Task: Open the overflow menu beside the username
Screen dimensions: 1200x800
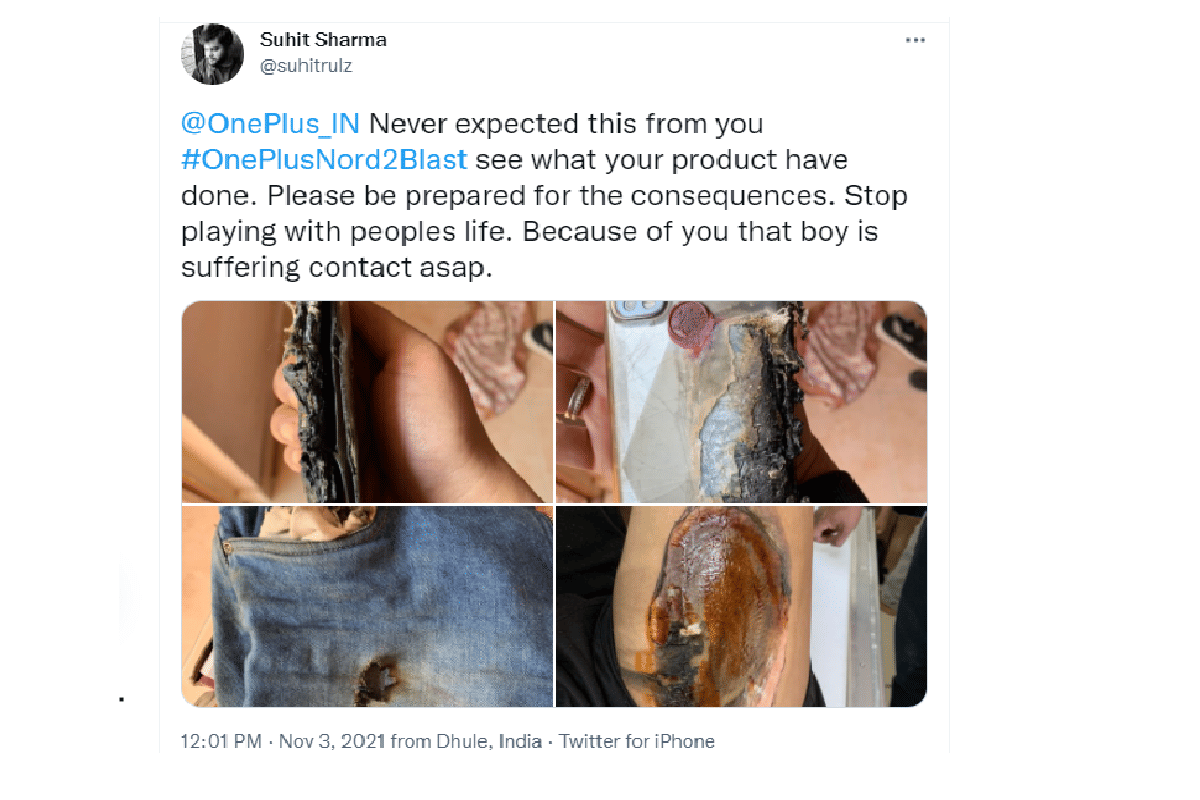Action: [x=915, y=40]
